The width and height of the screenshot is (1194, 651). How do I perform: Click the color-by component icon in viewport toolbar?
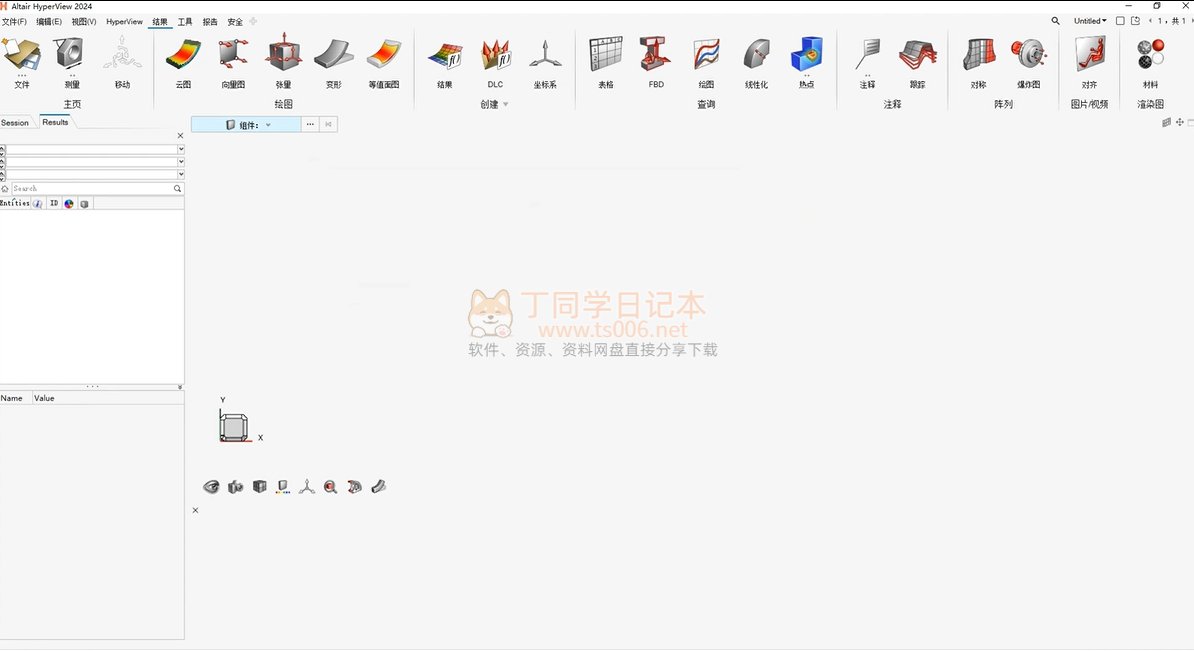pos(283,487)
